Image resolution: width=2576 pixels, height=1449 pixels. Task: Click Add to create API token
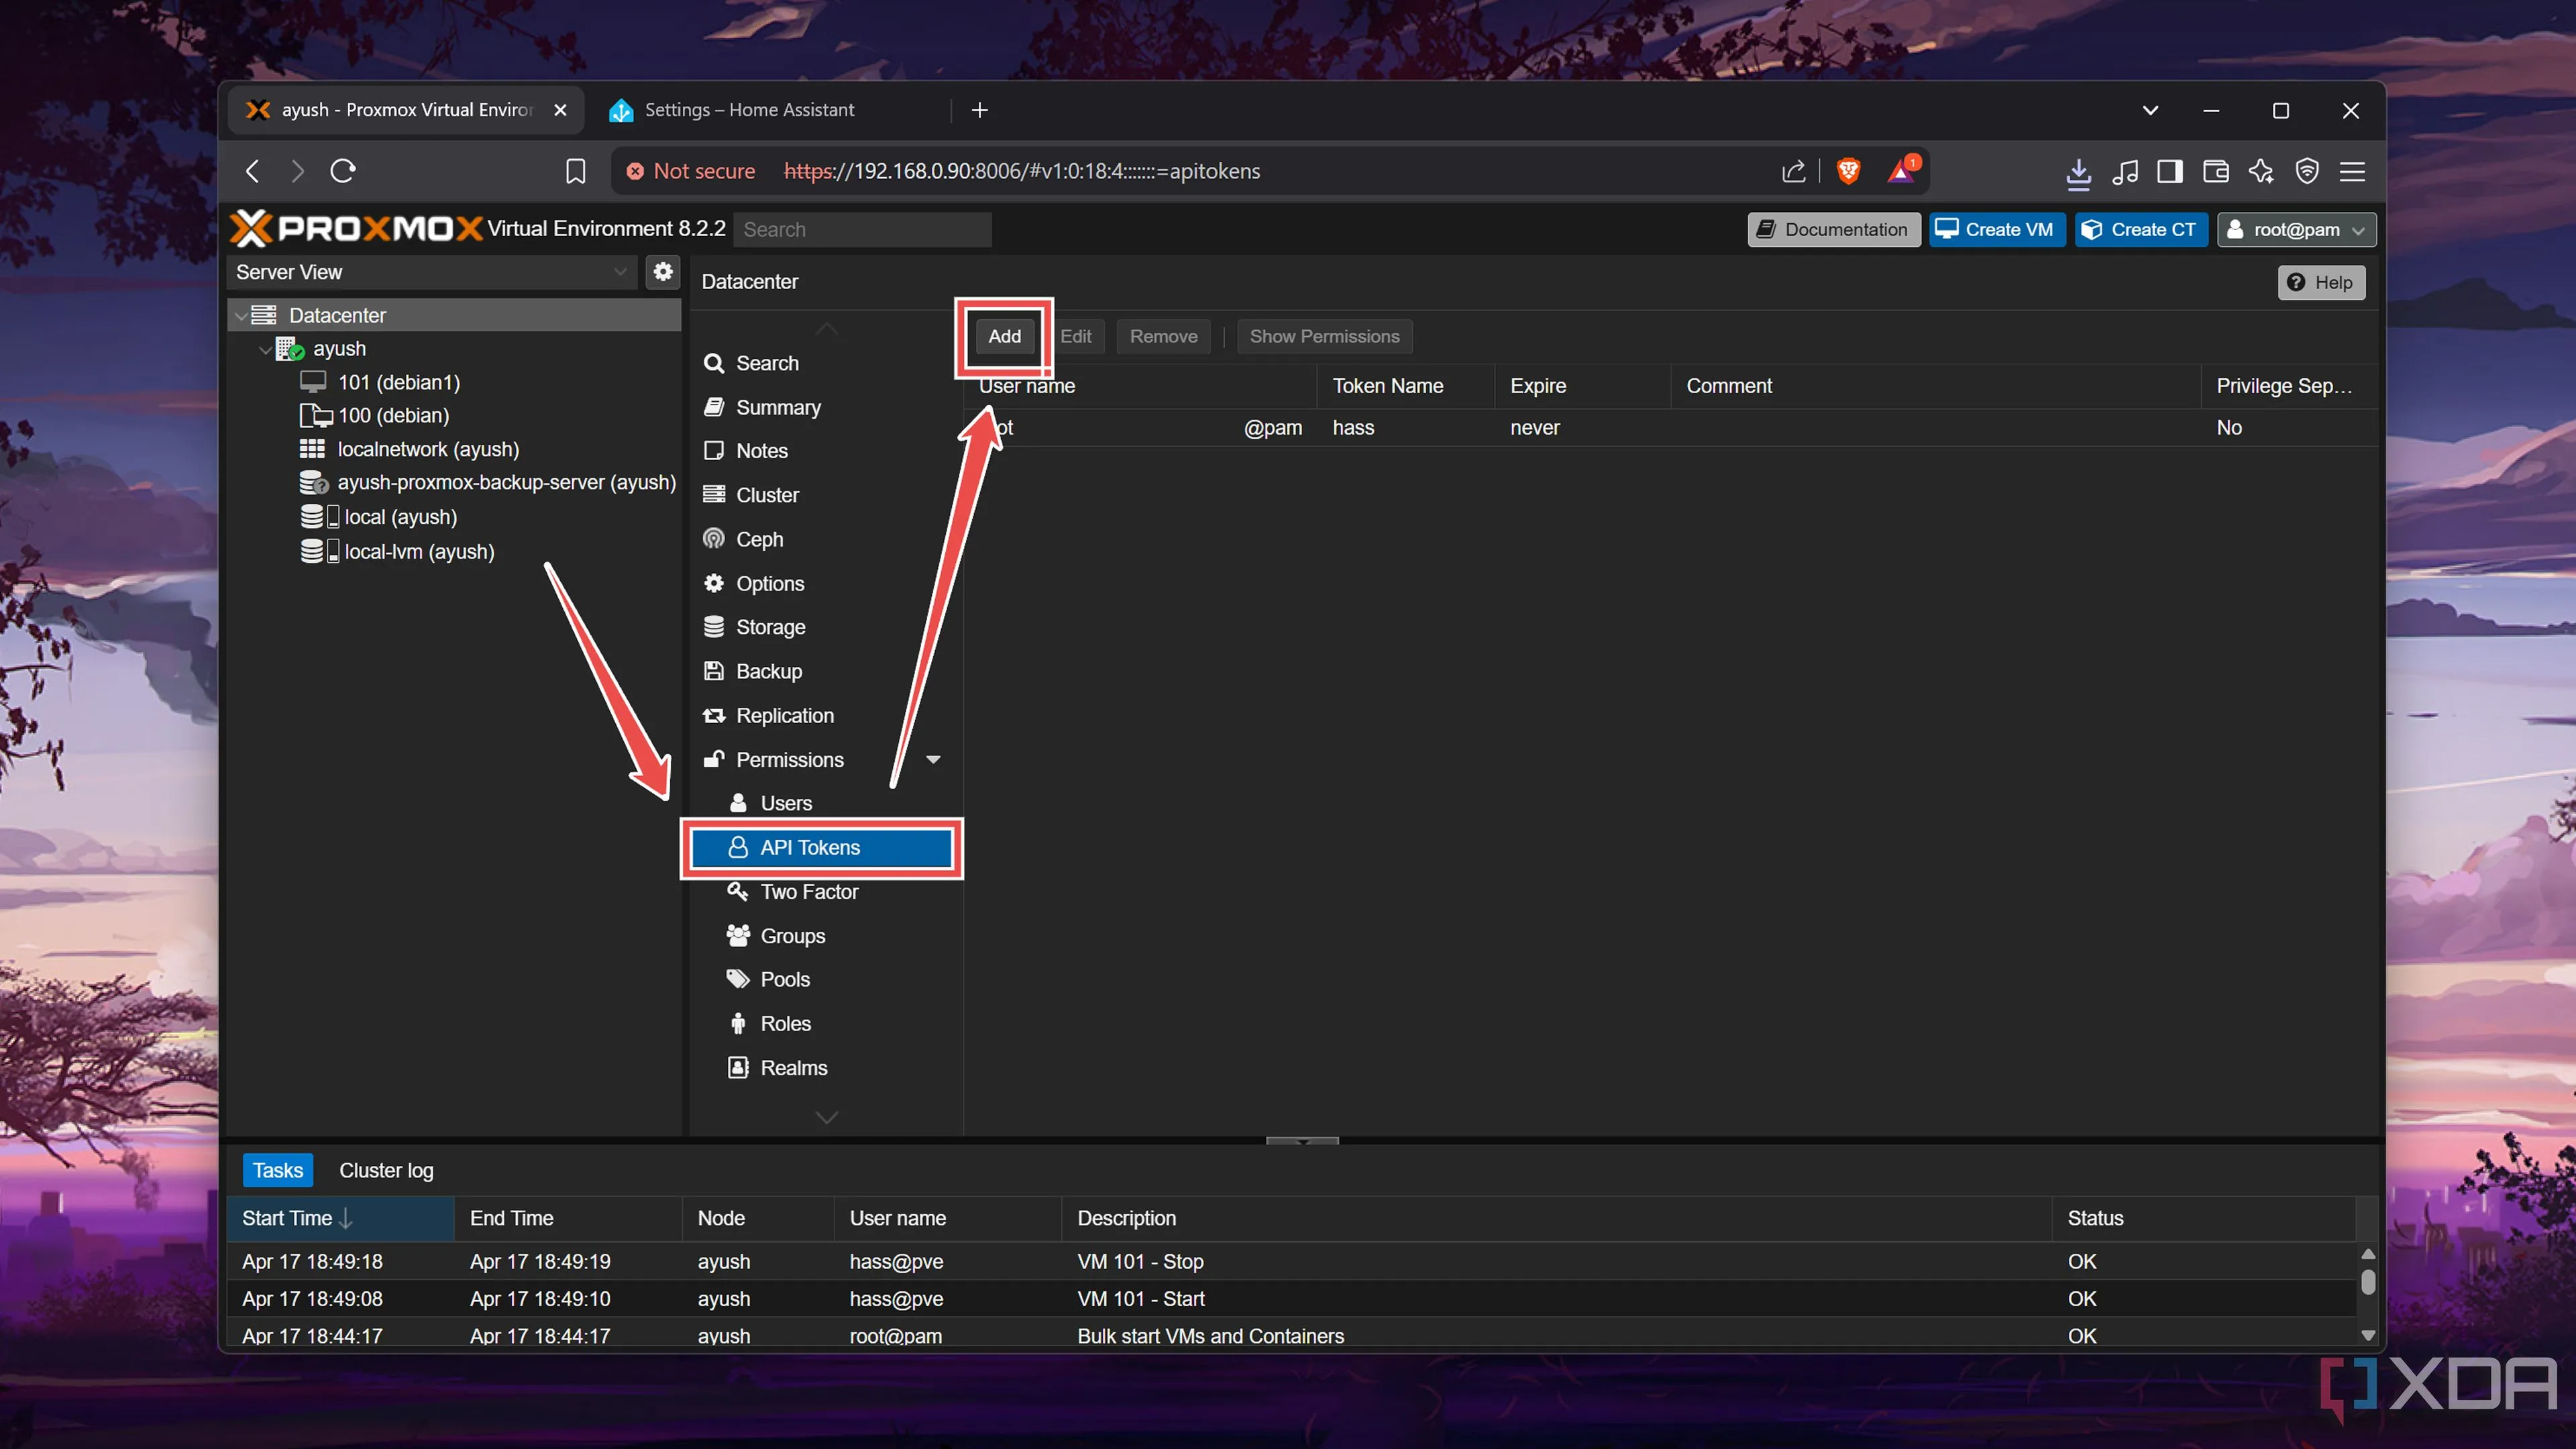click(1004, 336)
